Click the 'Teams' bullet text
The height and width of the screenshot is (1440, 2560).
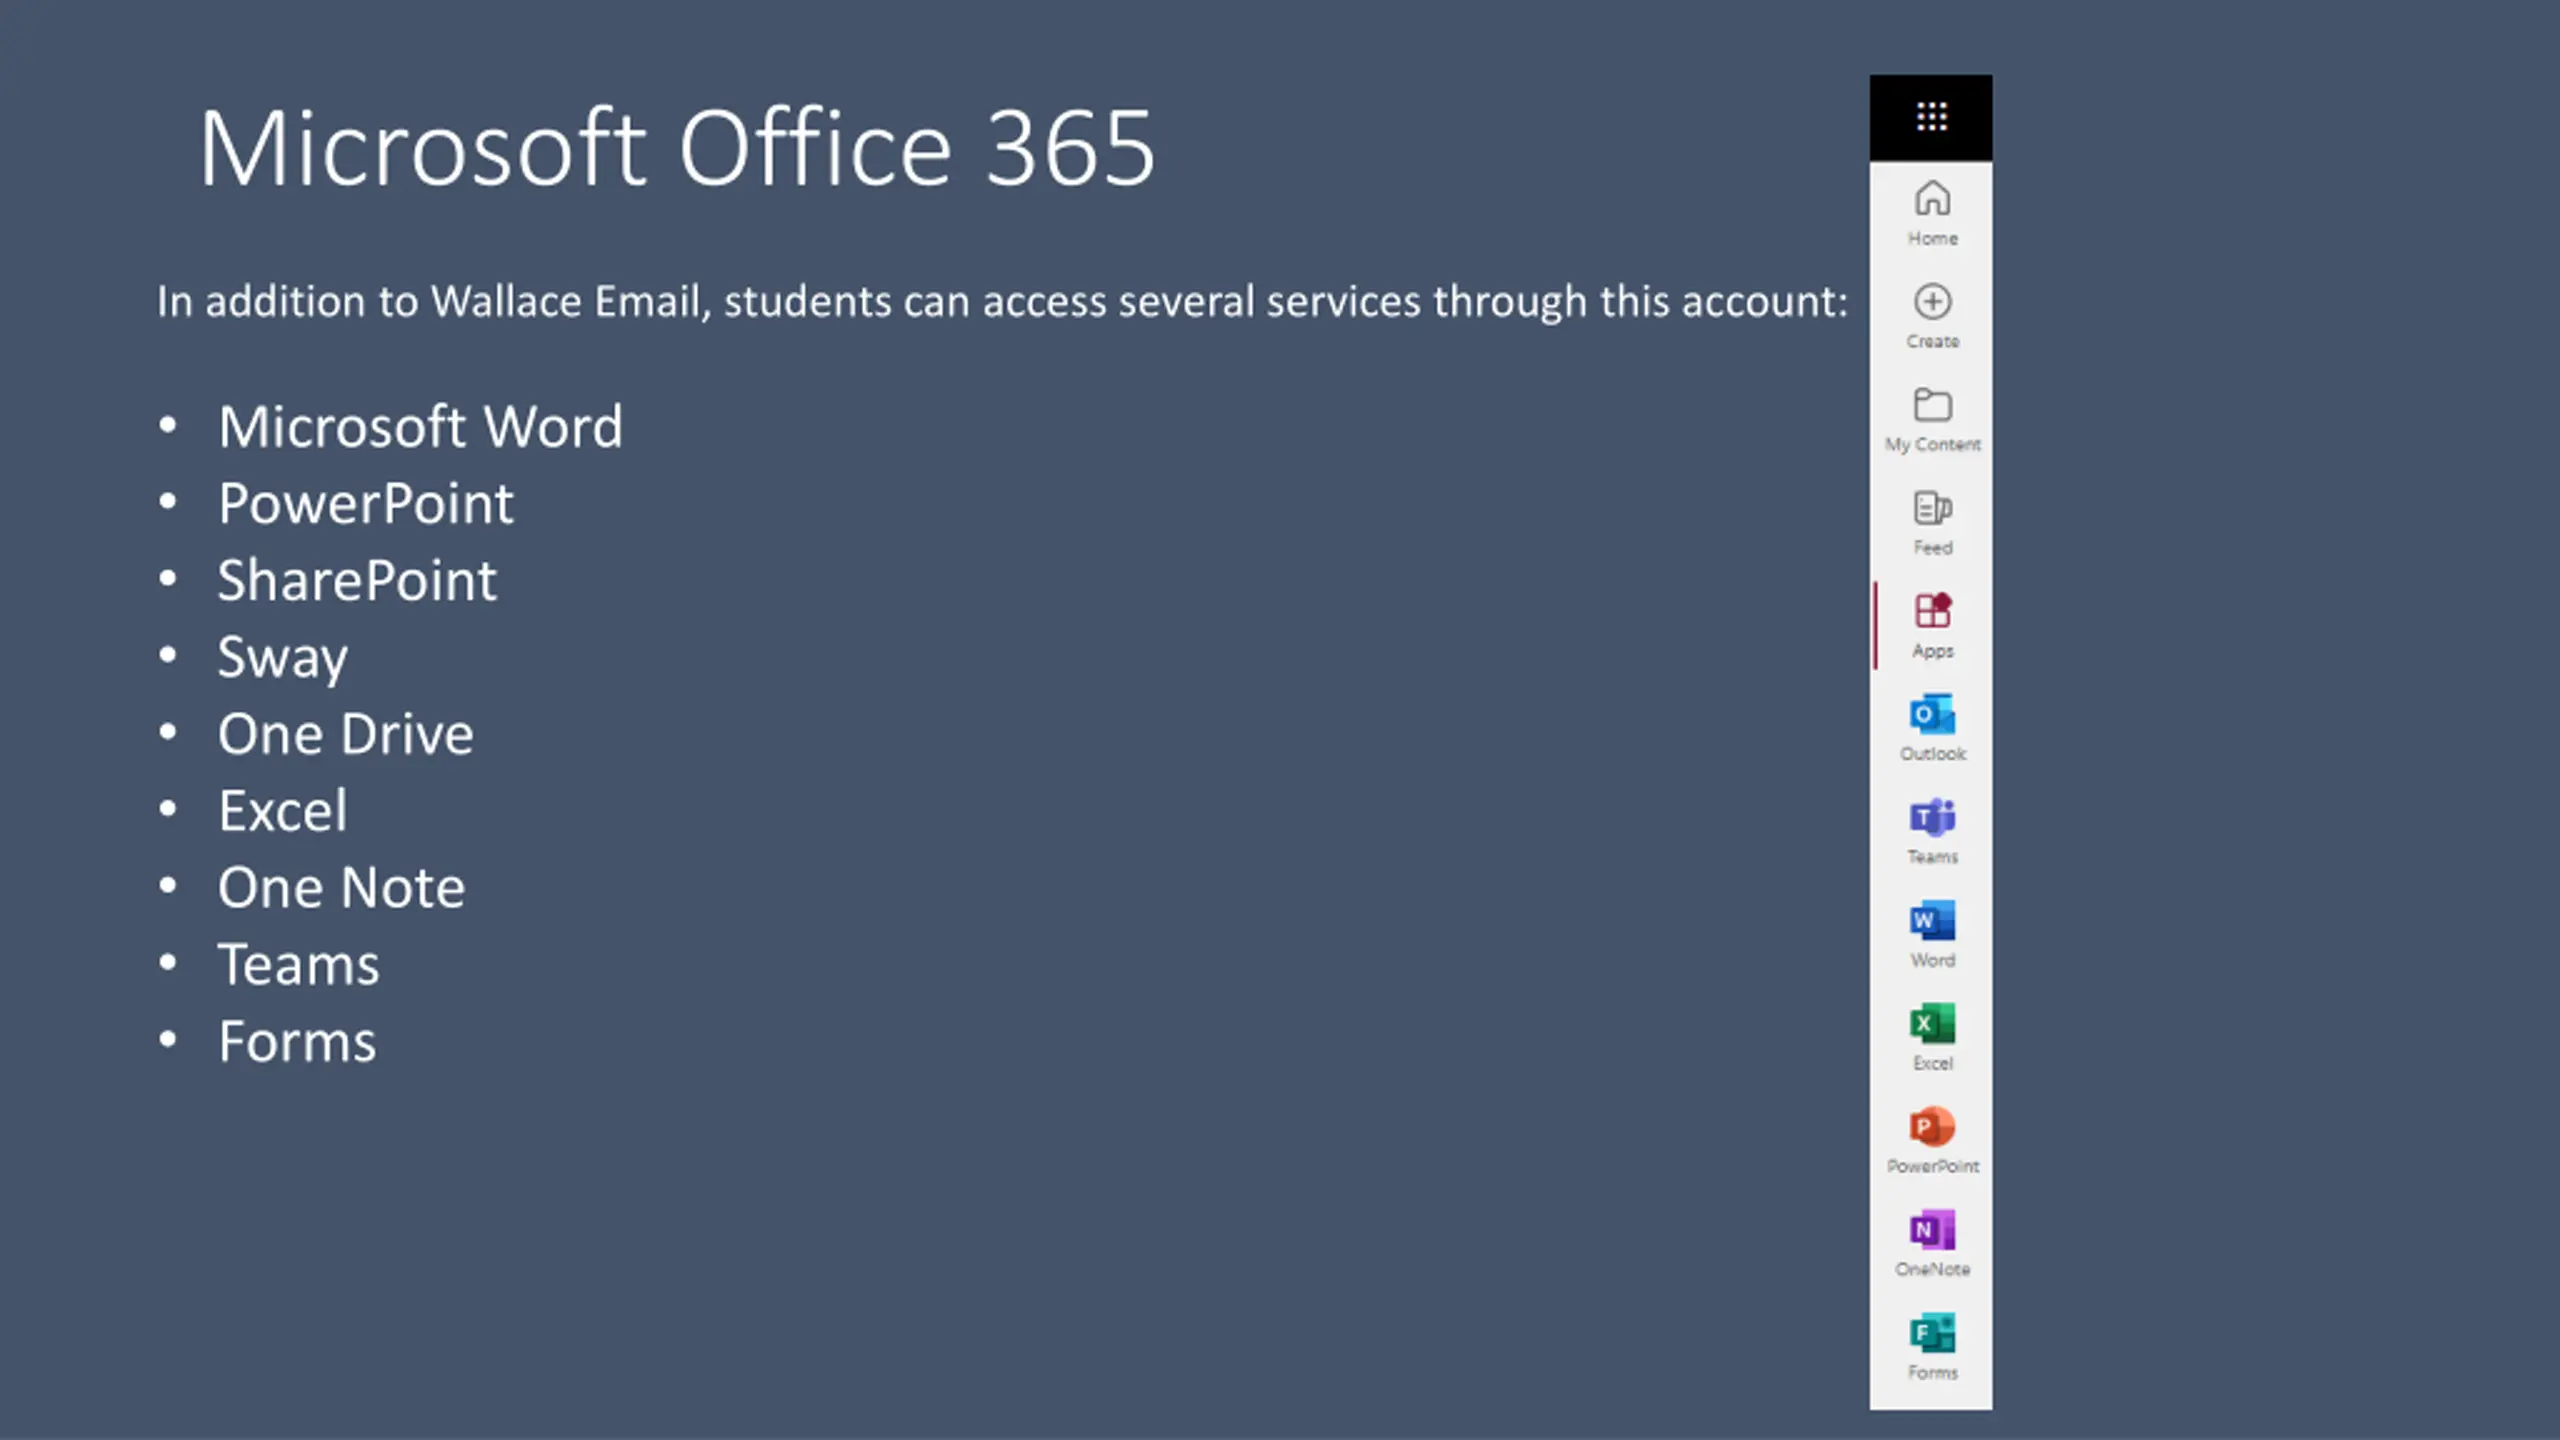pyautogui.click(x=299, y=964)
